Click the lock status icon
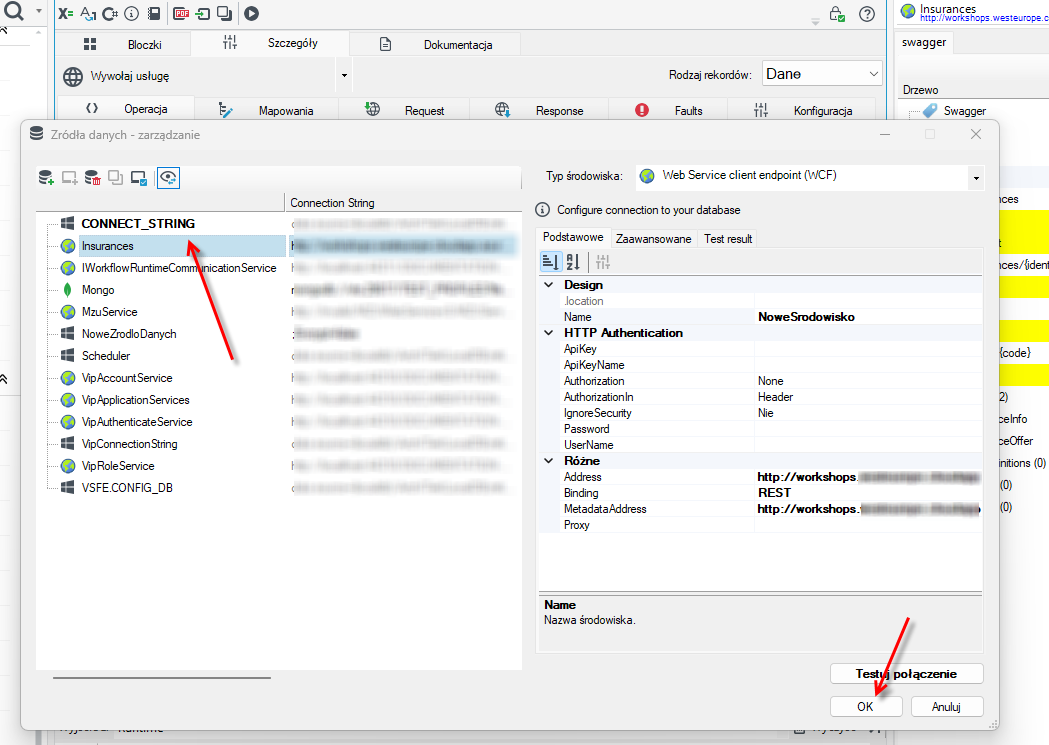1049x745 pixels. [836, 13]
